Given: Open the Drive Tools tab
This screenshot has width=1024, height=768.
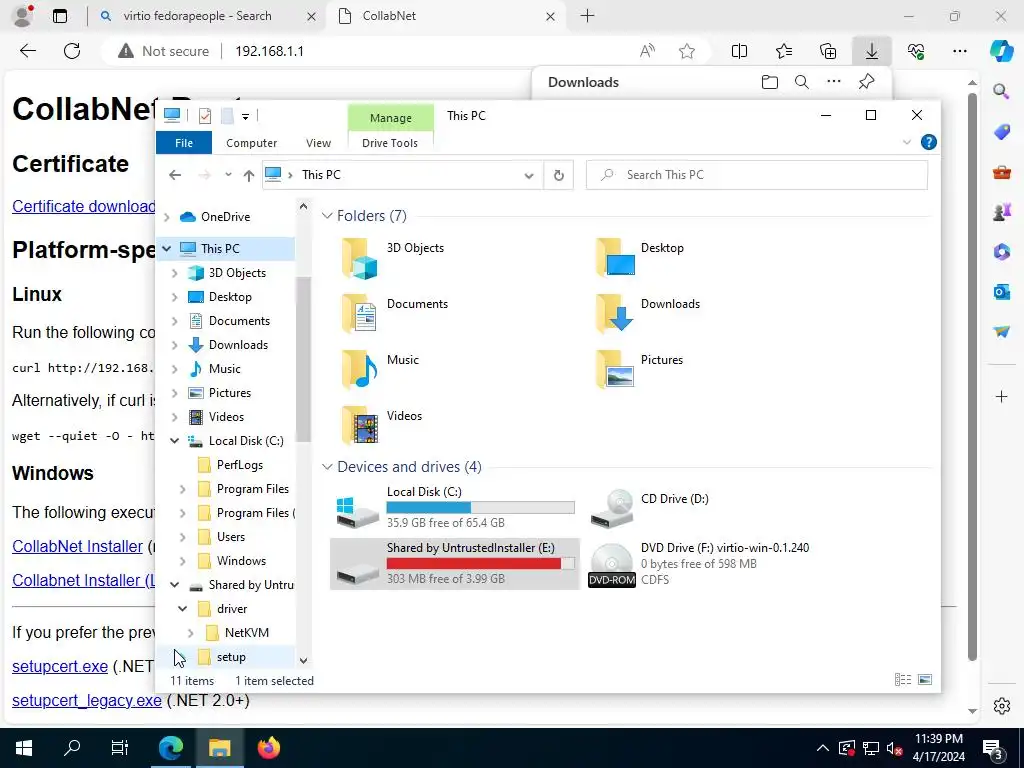Looking at the screenshot, I should [x=390, y=143].
